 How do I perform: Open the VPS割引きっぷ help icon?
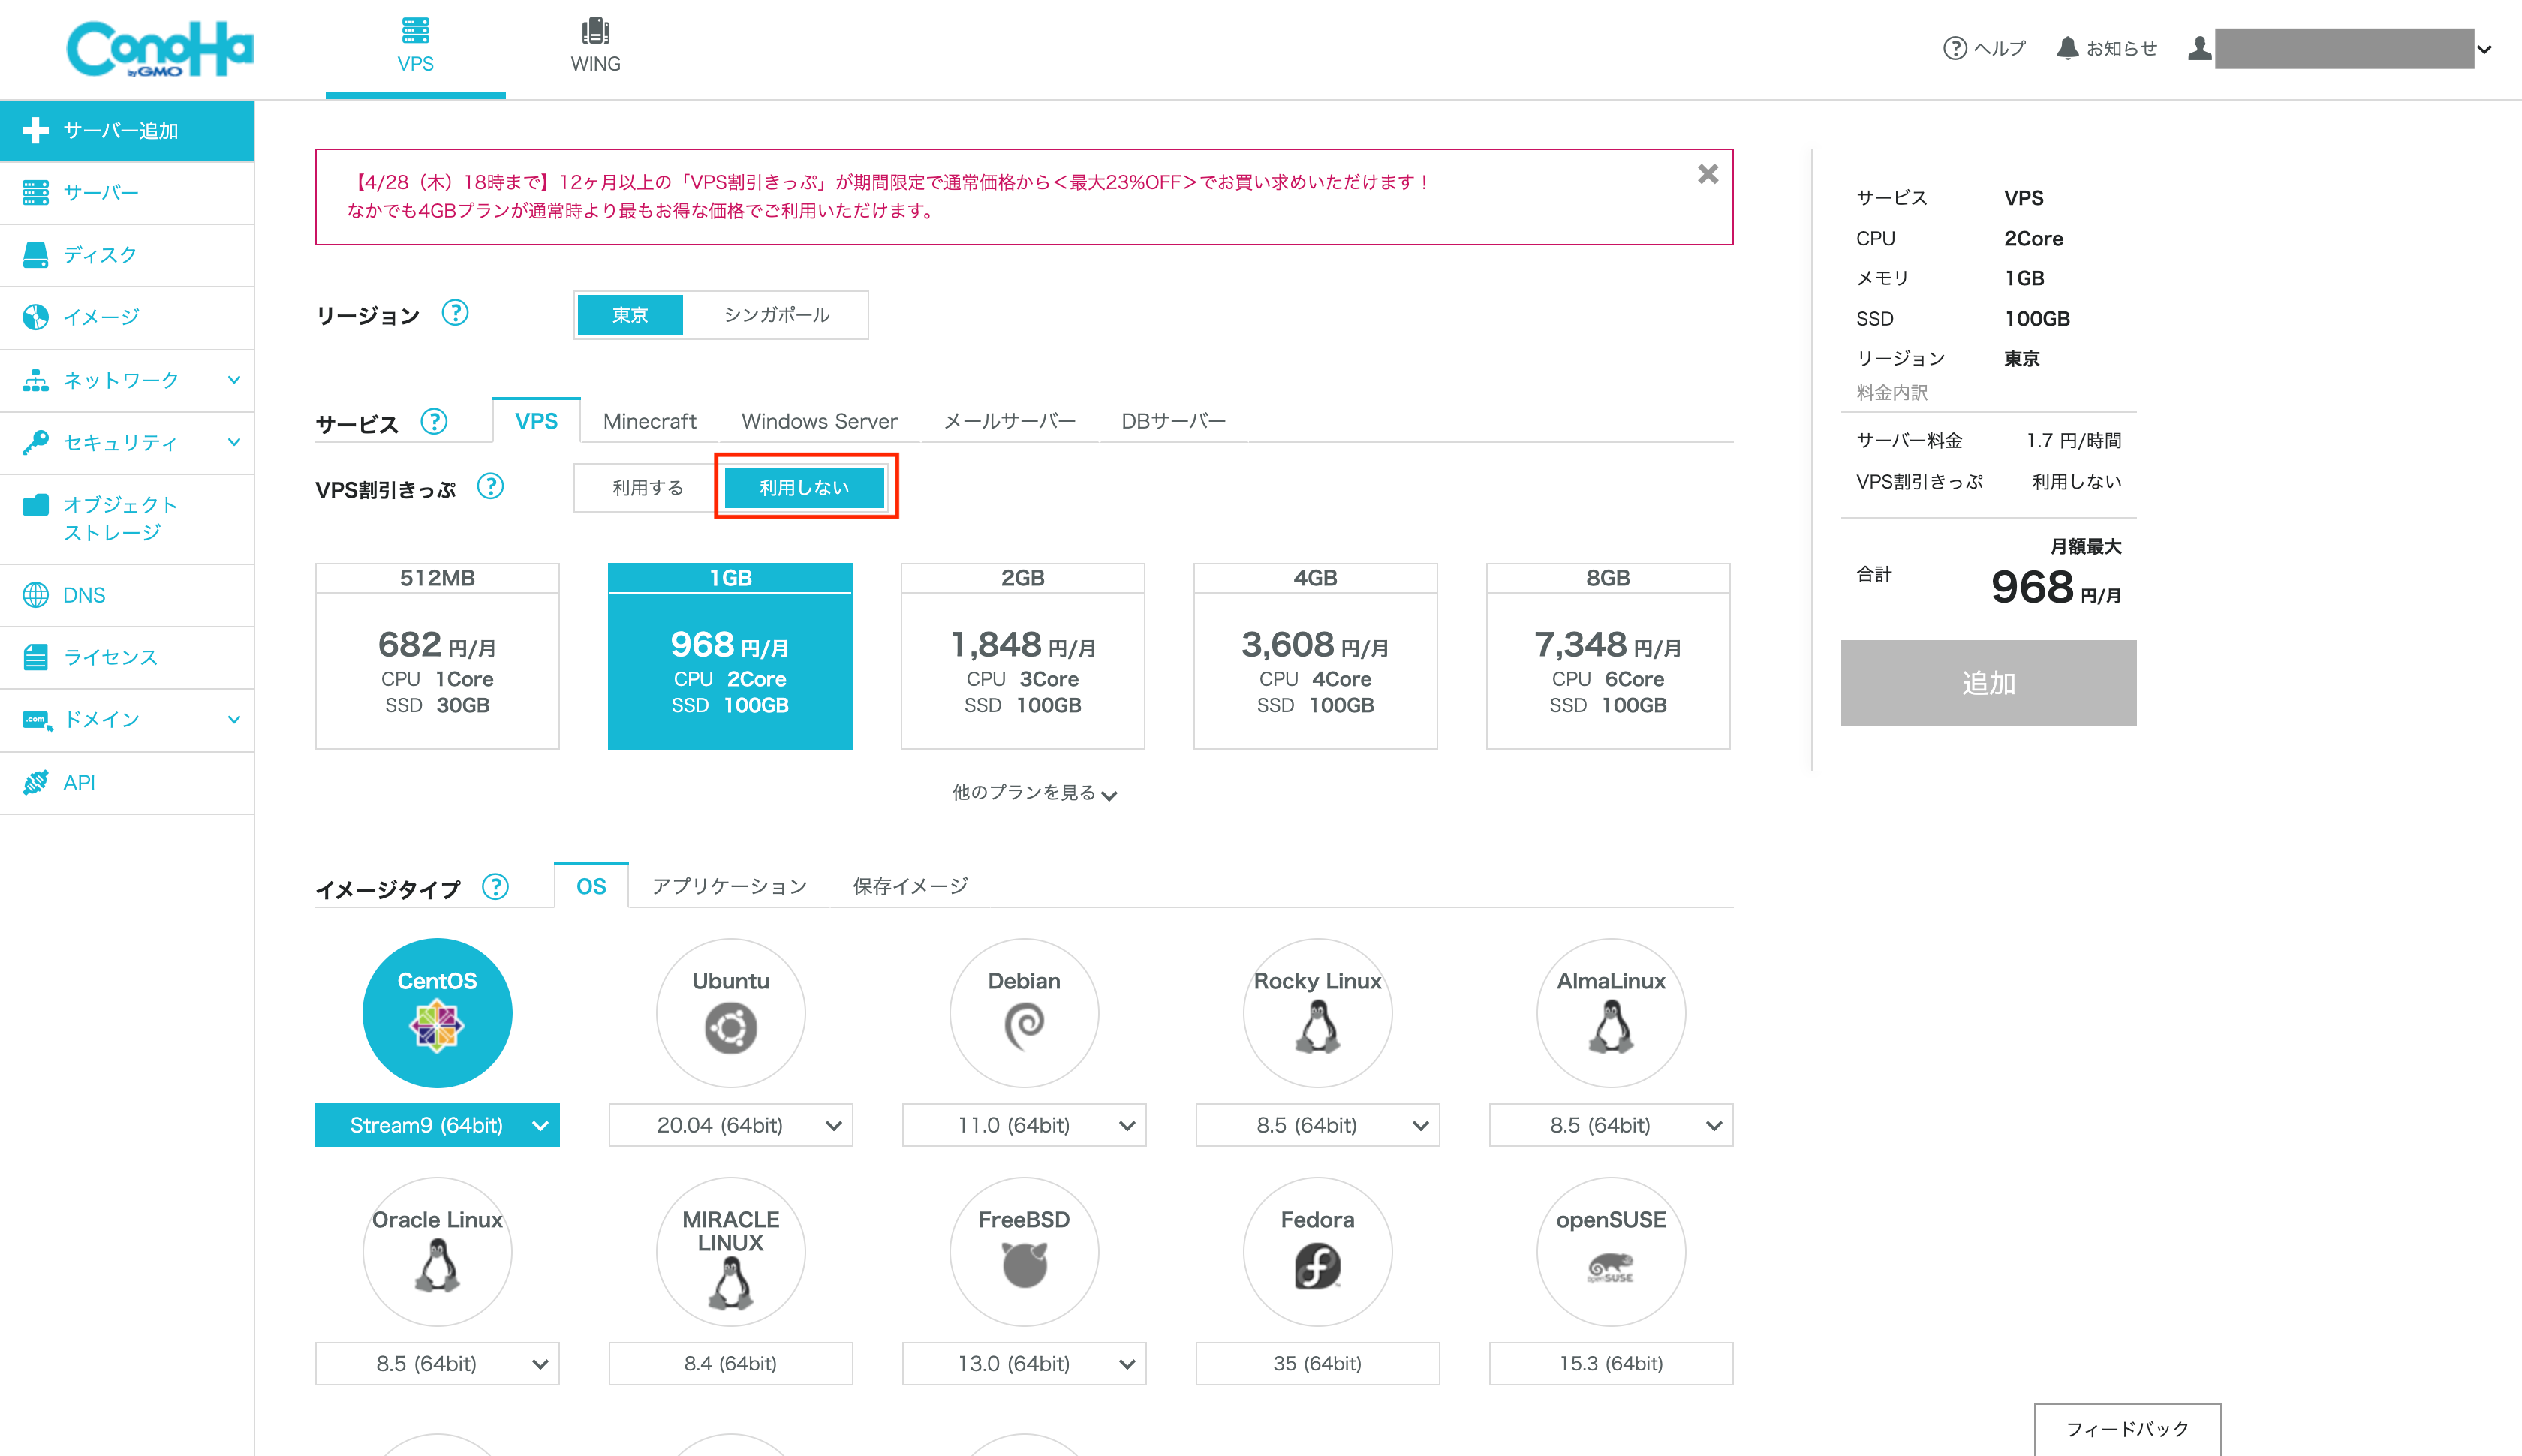(490, 487)
